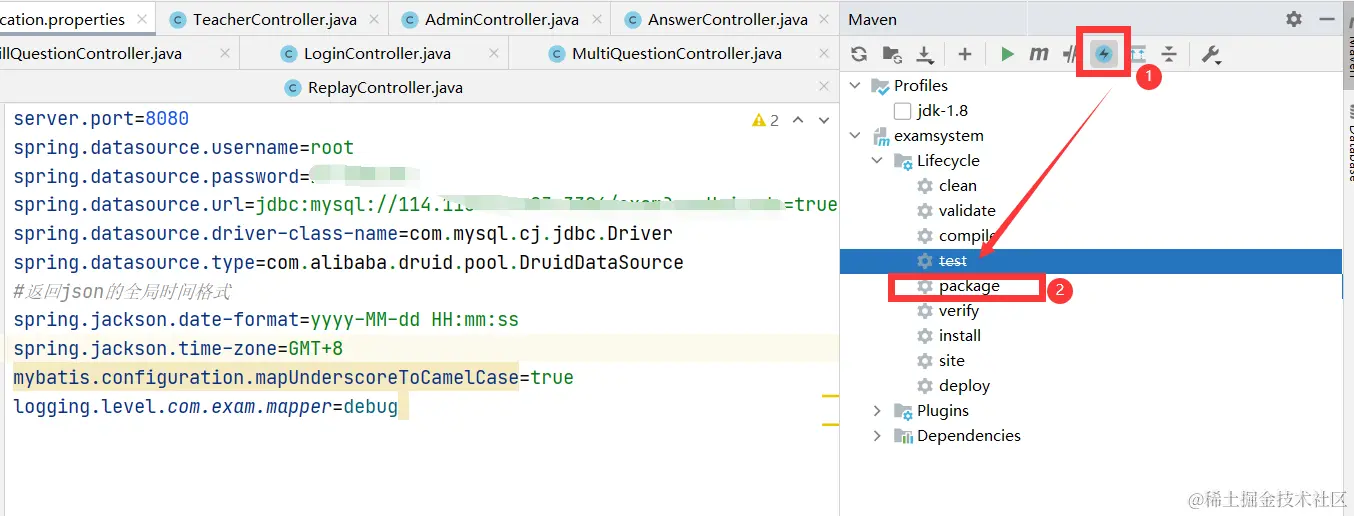Click the gear icon beside install
Image resolution: width=1354 pixels, height=516 pixels.
coord(925,336)
